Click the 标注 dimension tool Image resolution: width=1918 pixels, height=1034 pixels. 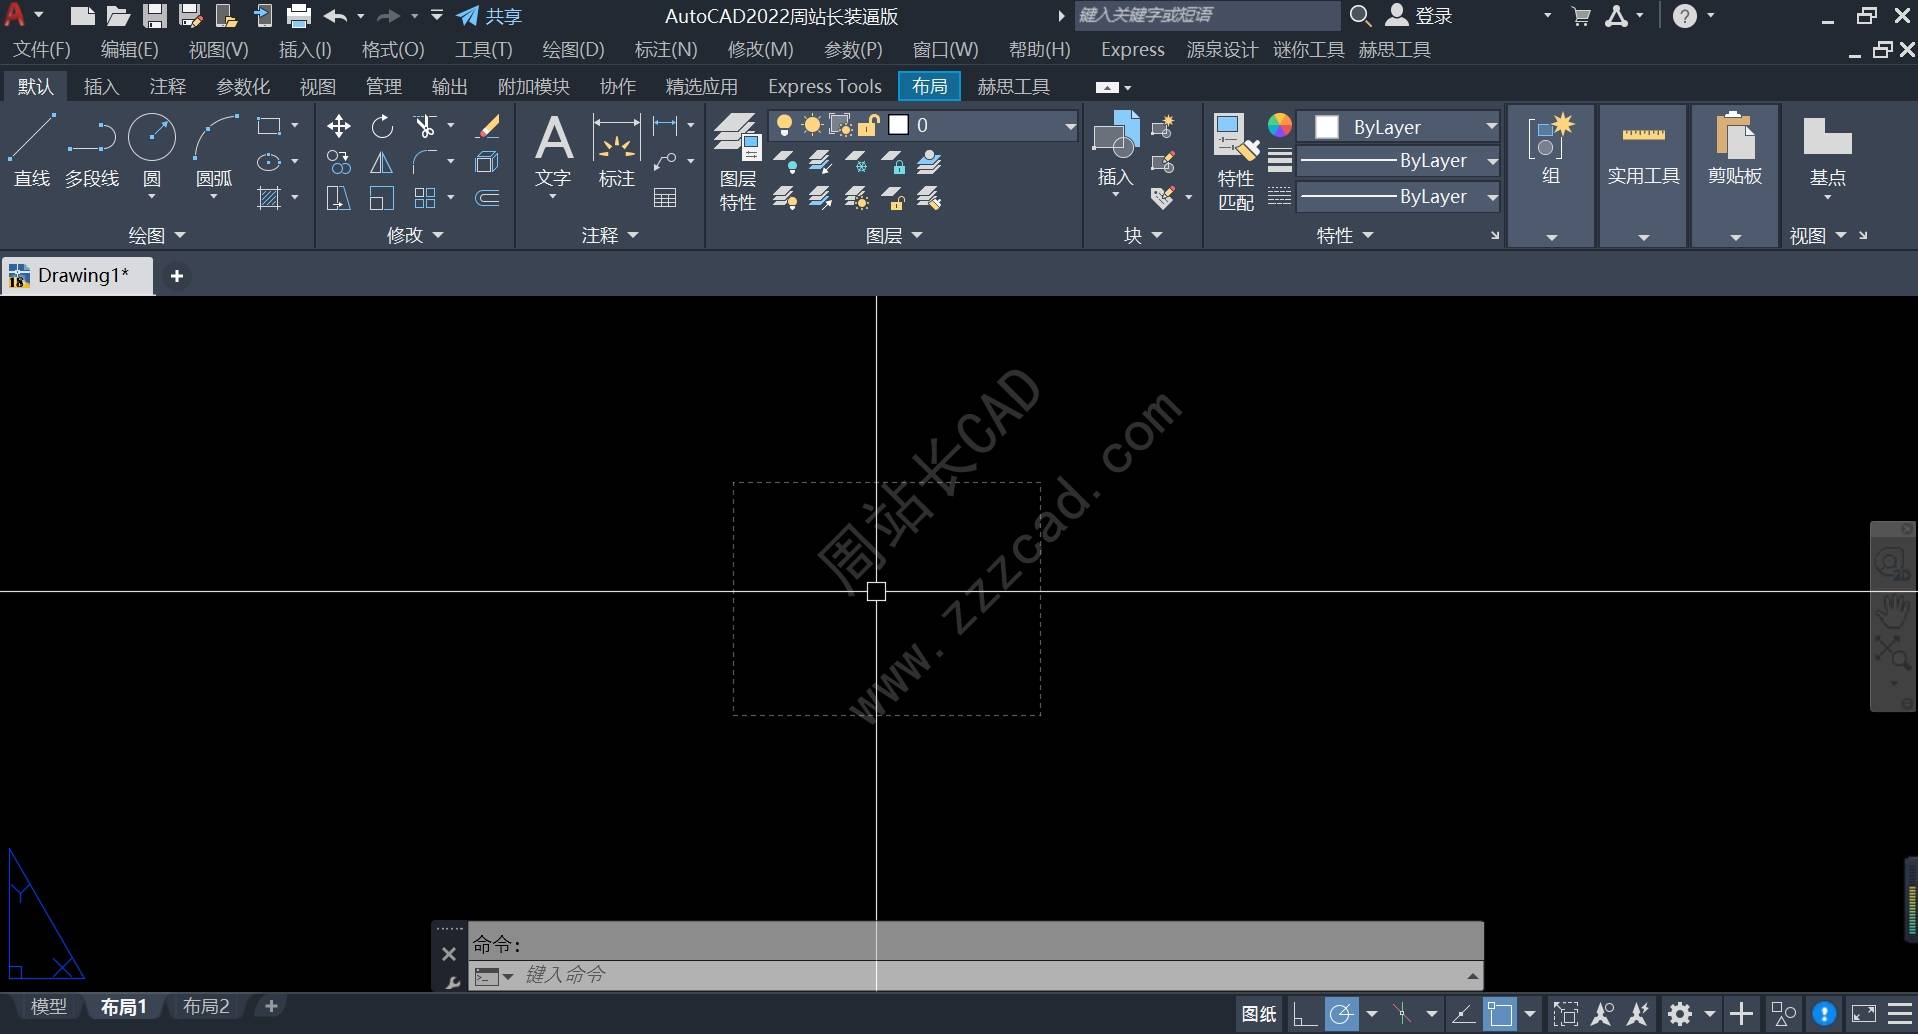tap(616, 150)
